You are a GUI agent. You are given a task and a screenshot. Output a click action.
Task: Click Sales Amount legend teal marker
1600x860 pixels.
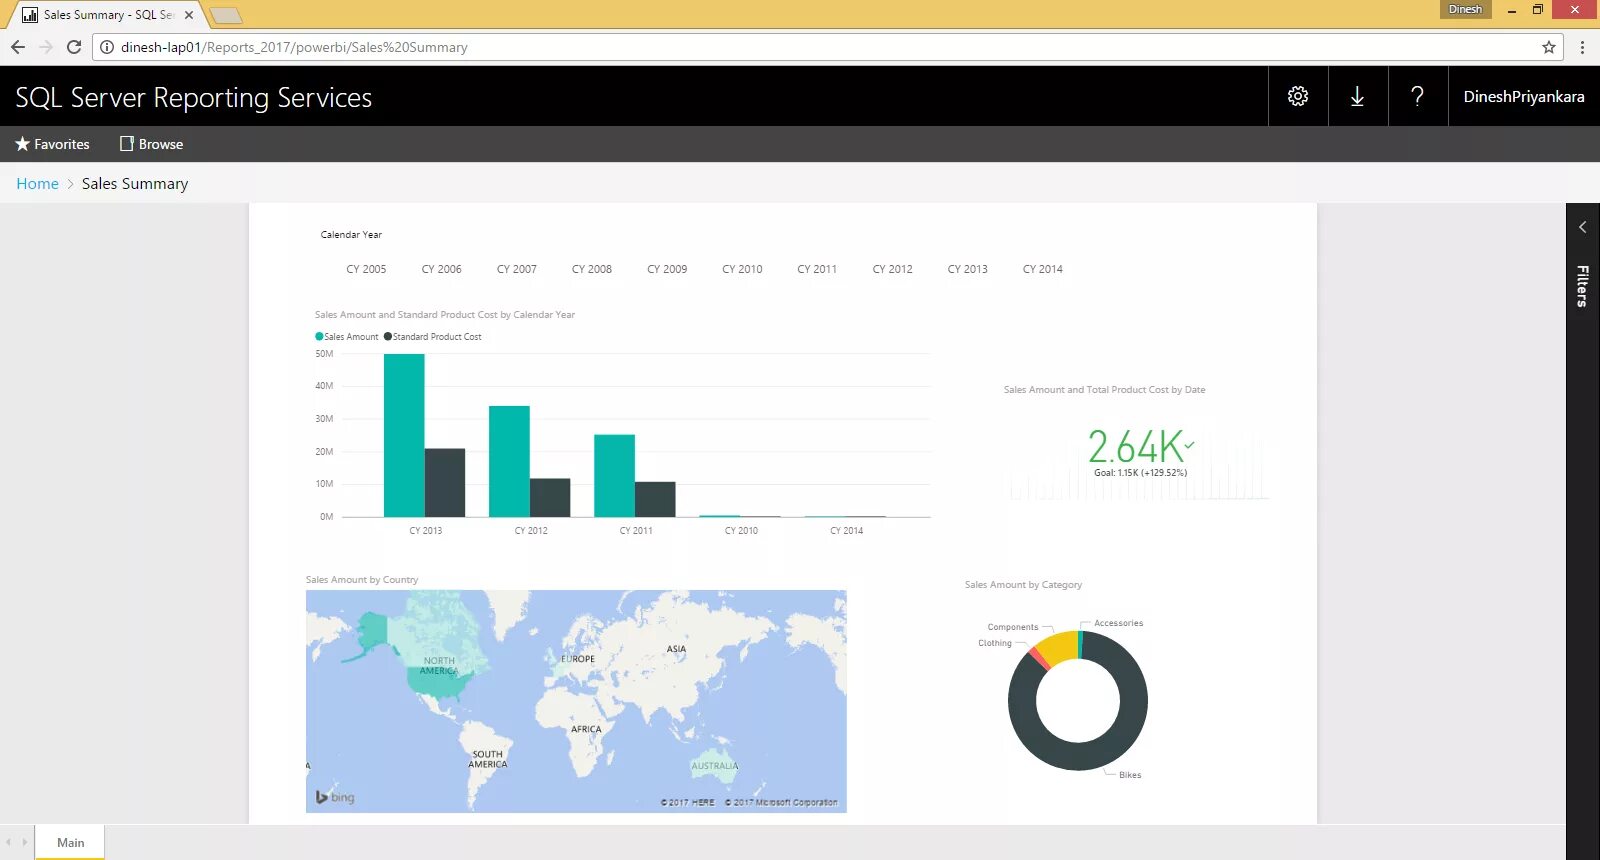point(319,337)
